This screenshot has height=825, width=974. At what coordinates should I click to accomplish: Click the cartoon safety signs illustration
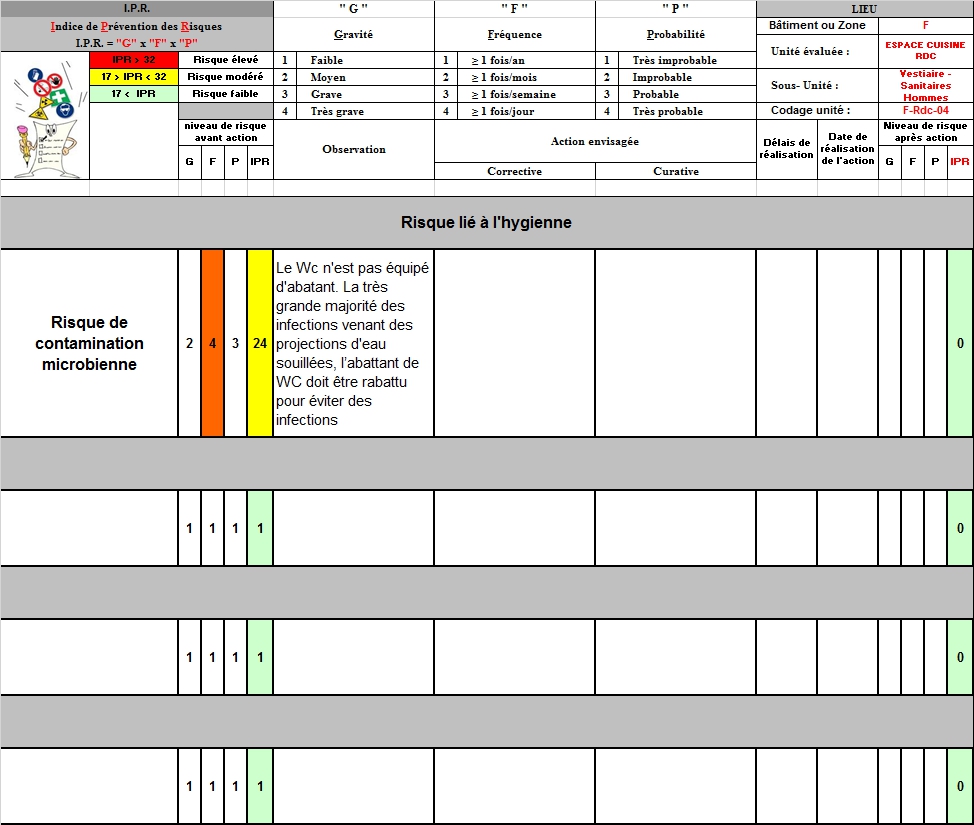[44, 115]
